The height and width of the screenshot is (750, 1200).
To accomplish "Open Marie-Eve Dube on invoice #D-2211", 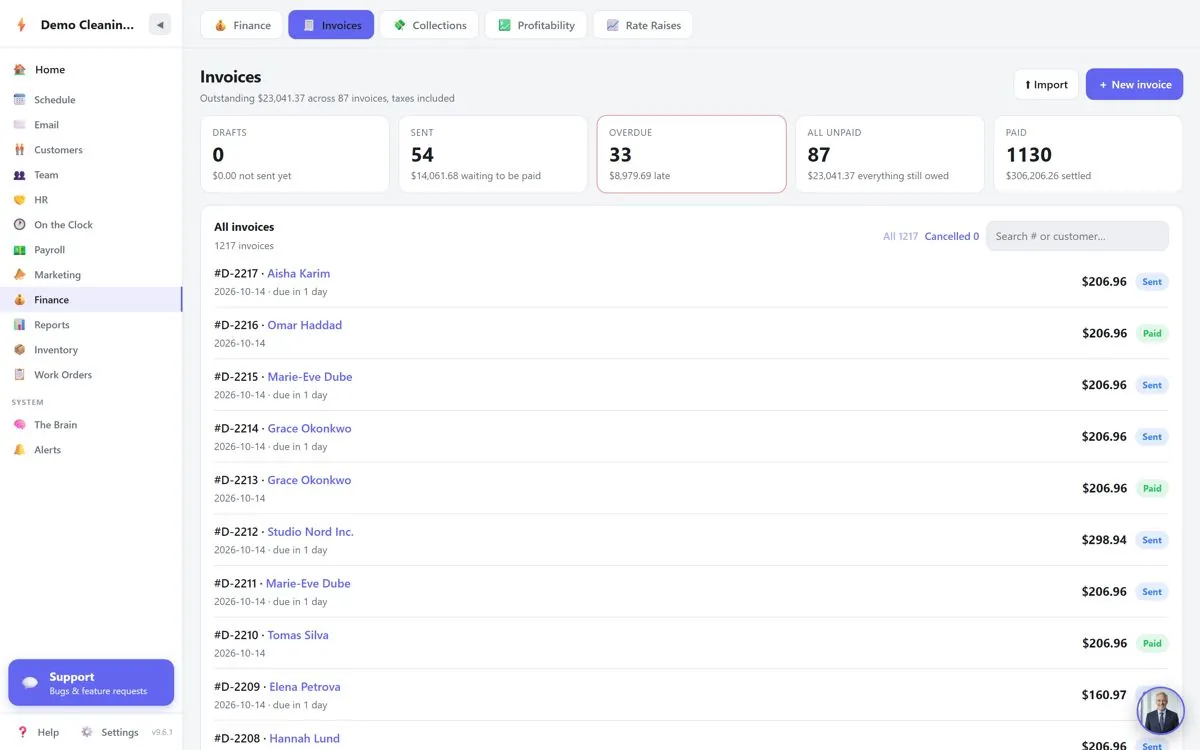I will pos(308,584).
